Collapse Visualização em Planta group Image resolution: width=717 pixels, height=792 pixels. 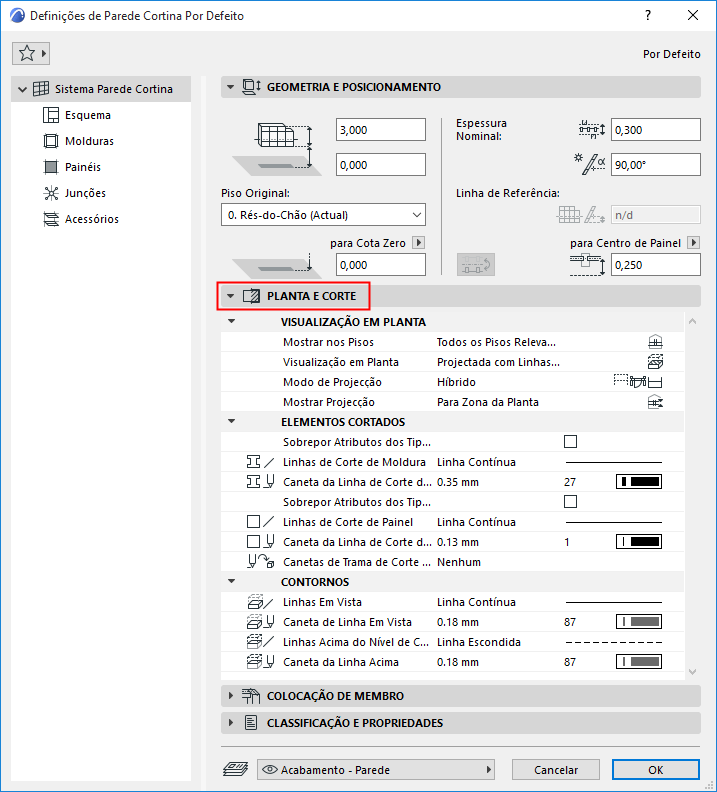[x=232, y=321]
